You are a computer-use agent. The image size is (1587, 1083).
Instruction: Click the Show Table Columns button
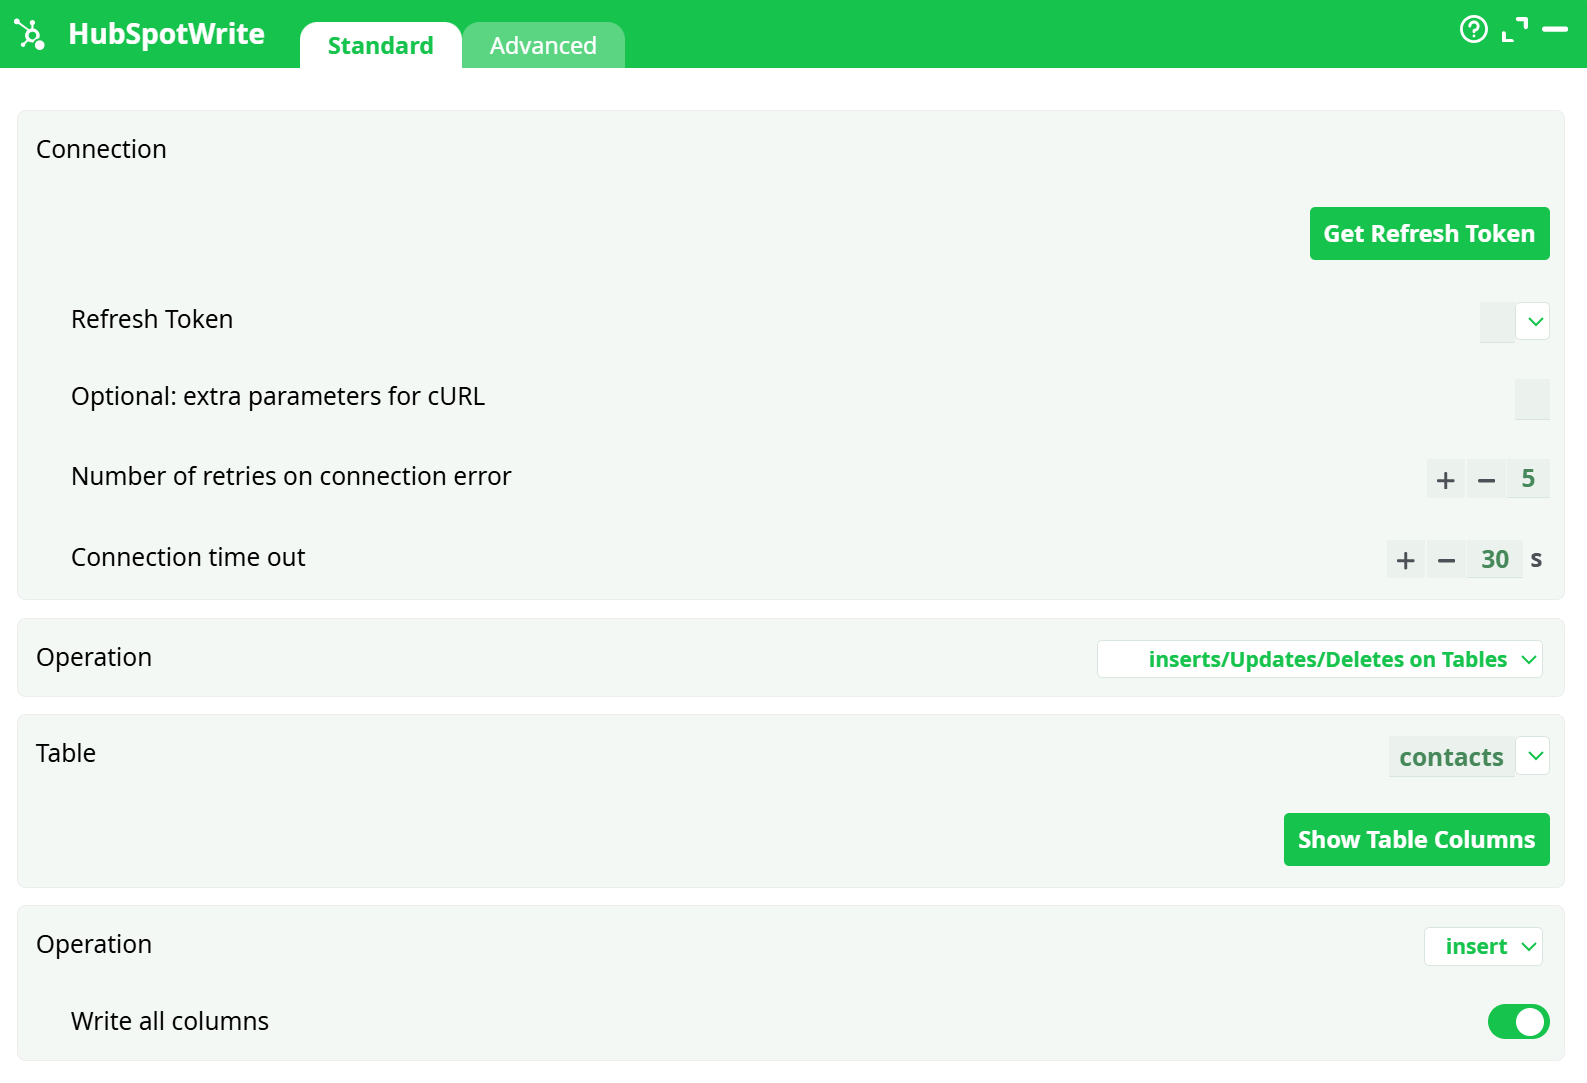[x=1416, y=839]
